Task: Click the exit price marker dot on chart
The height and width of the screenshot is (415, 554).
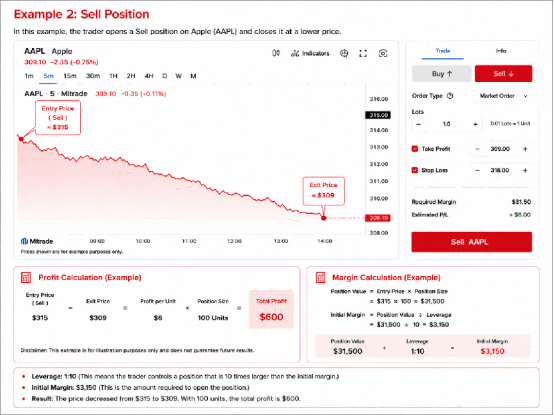Action: coord(323,218)
